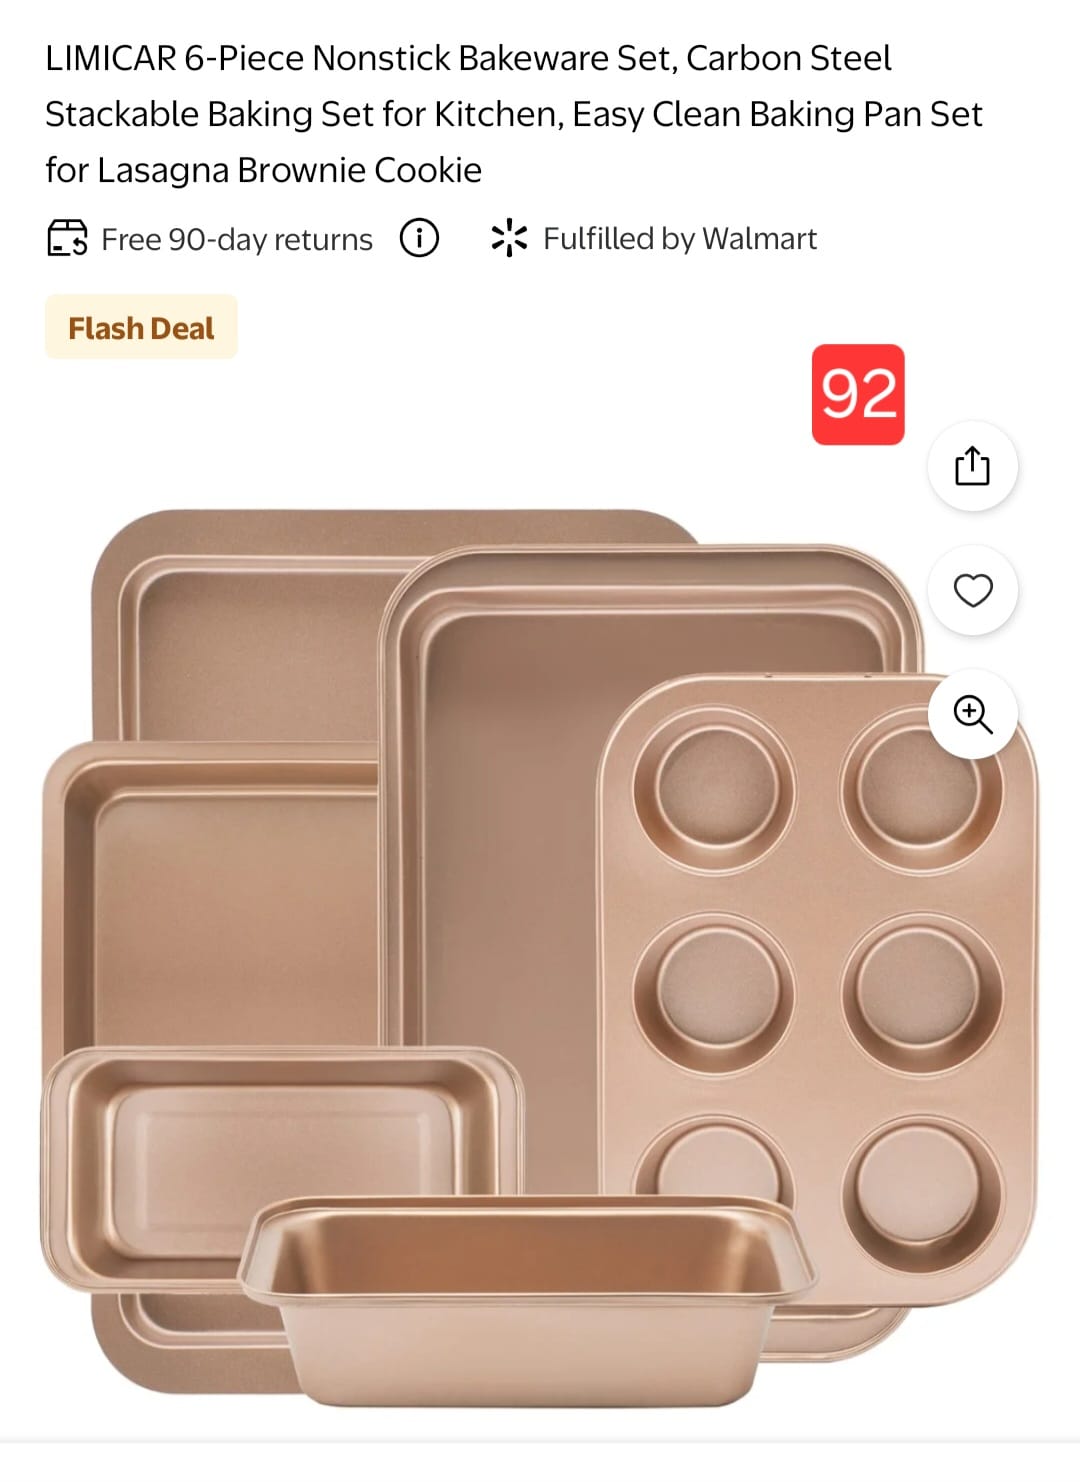The image size is (1080, 1482).
Task: Tap the Fulfilled by Walmart label
Action: pyautogui.click(x=679, y=239)
